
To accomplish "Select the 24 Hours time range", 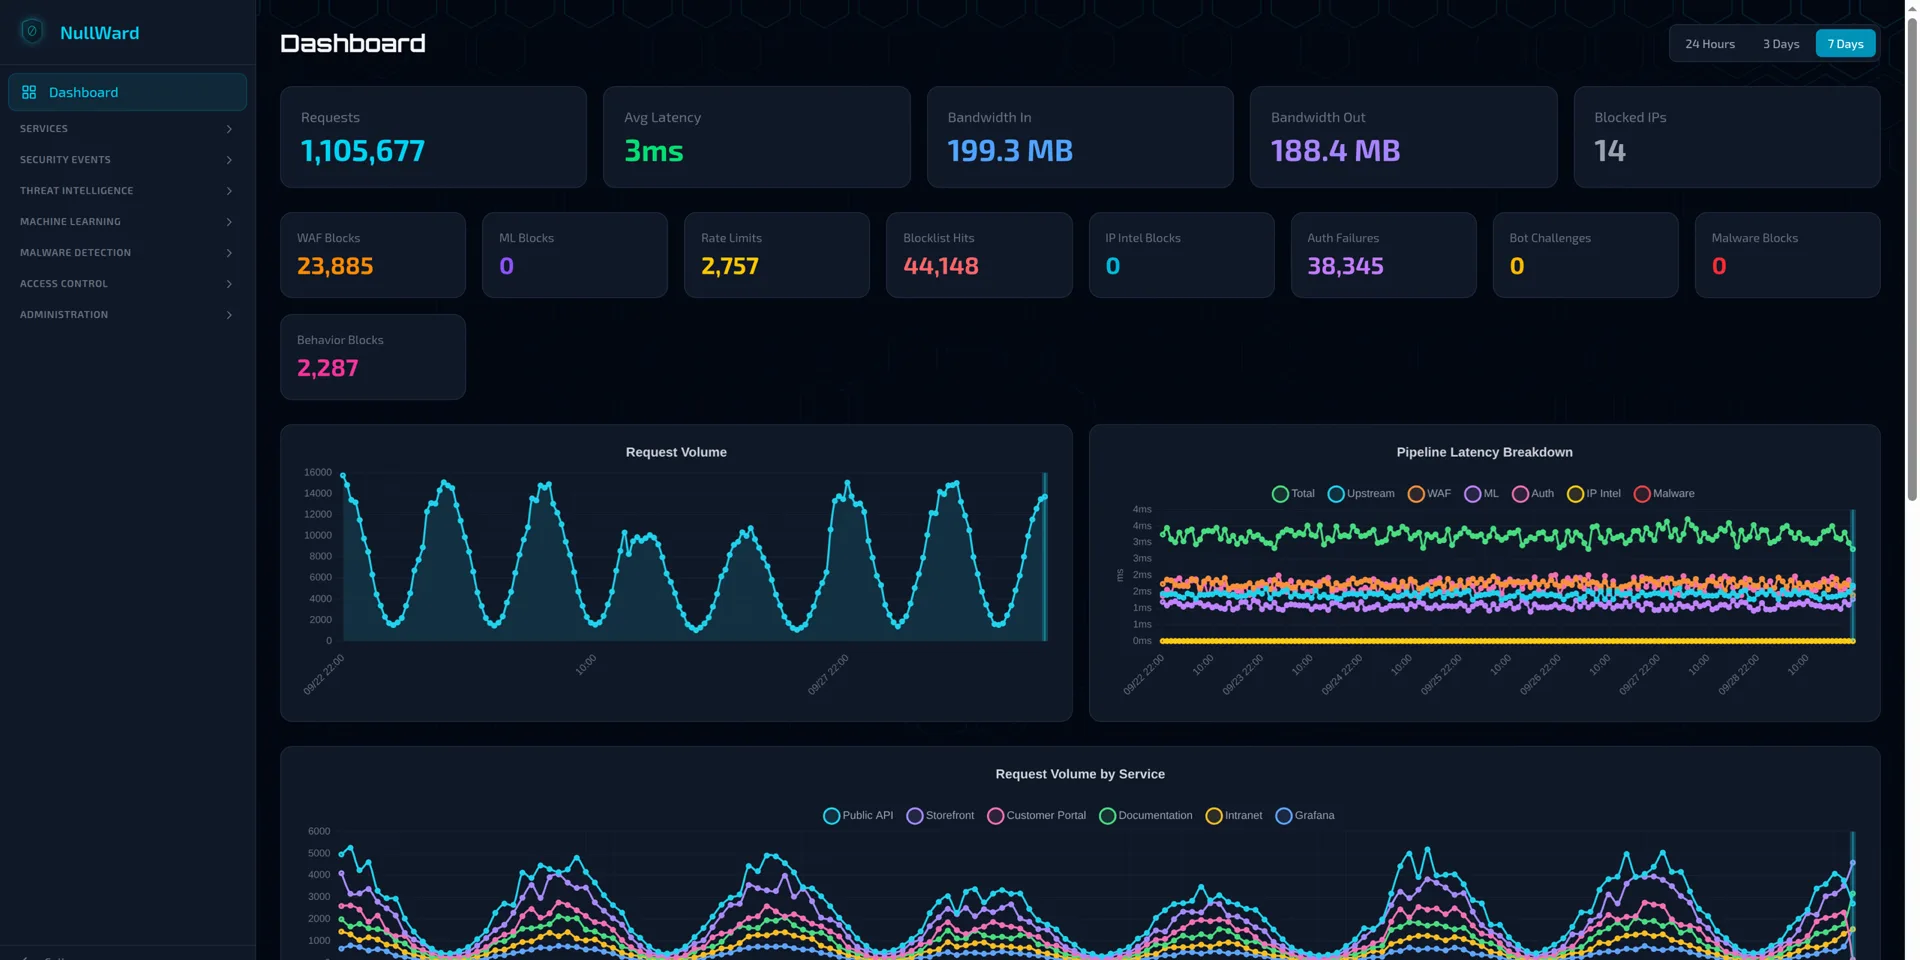I will pyautogui.click(x=1709, y=44).
